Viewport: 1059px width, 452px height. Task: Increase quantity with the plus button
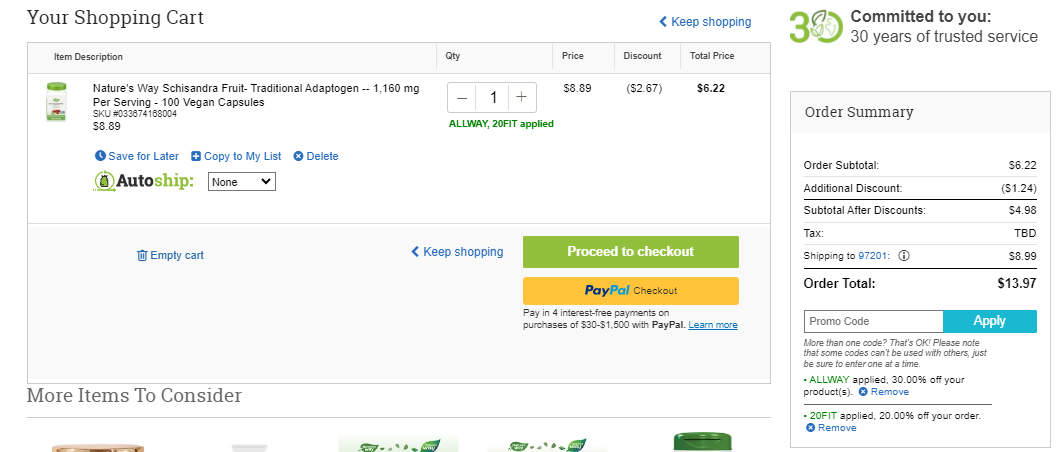tap(521, 98)
